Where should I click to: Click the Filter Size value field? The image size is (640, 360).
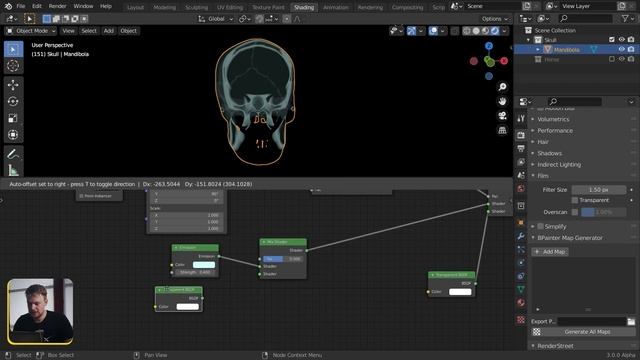[599, 190]
